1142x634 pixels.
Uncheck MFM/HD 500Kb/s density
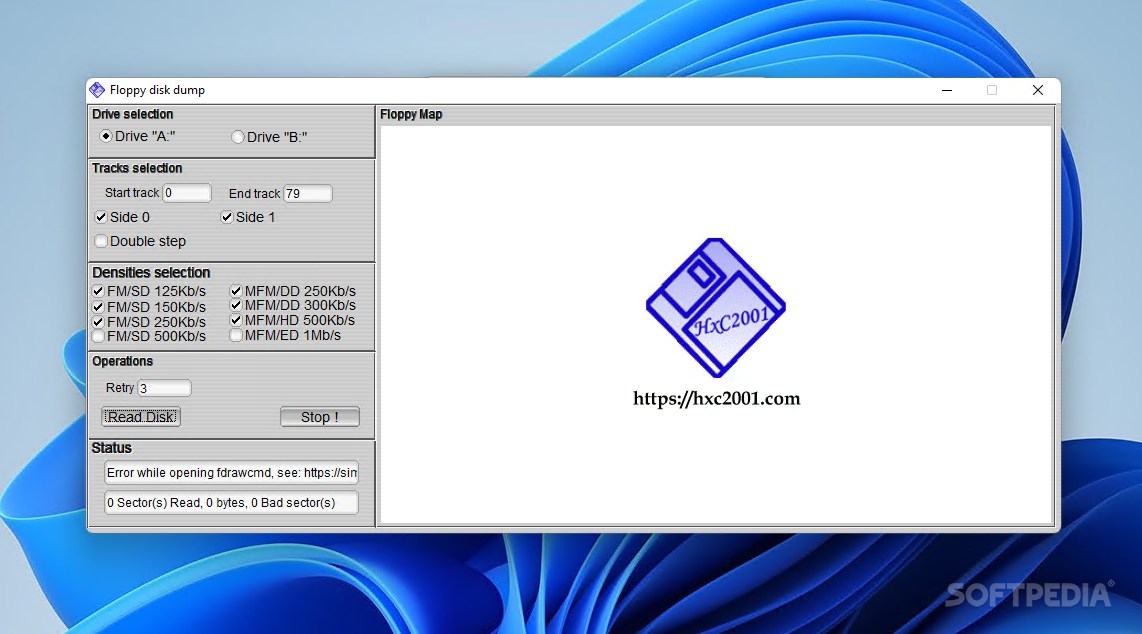[x=236, y=320]
